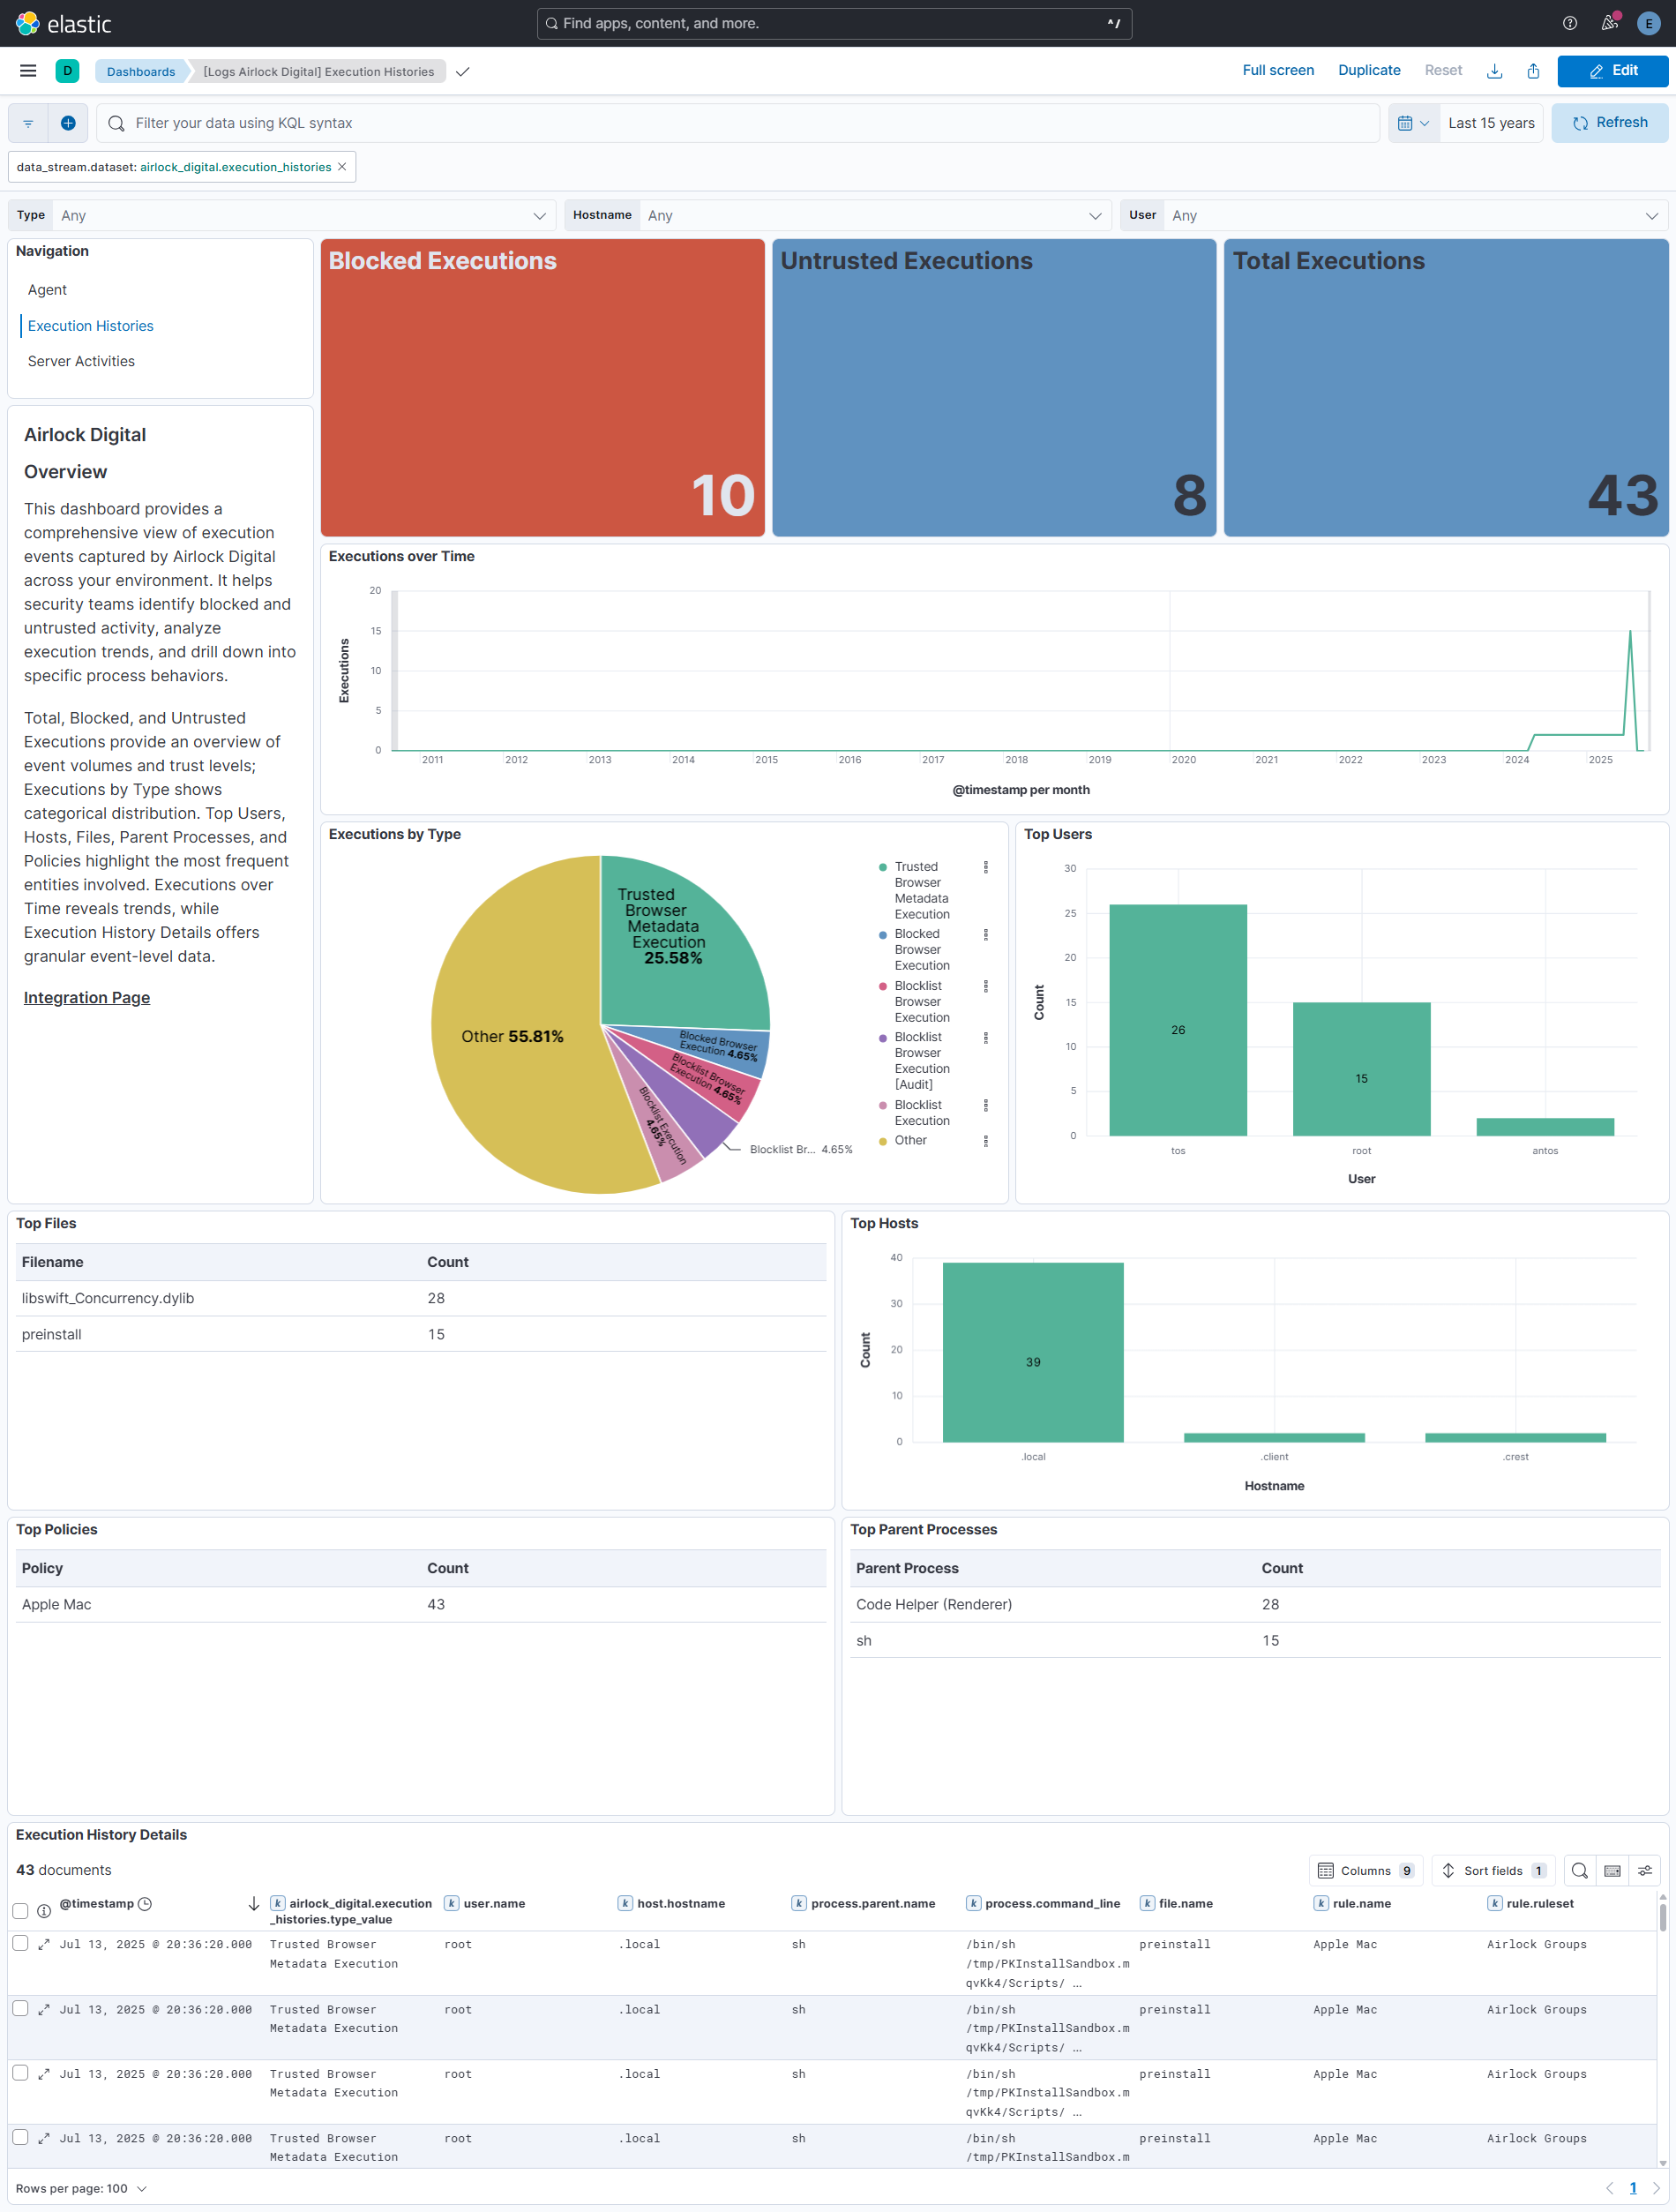This screenshot has width=1676, height=2212.
Task: Click the Refresh button
Action: click(1609, 123)
